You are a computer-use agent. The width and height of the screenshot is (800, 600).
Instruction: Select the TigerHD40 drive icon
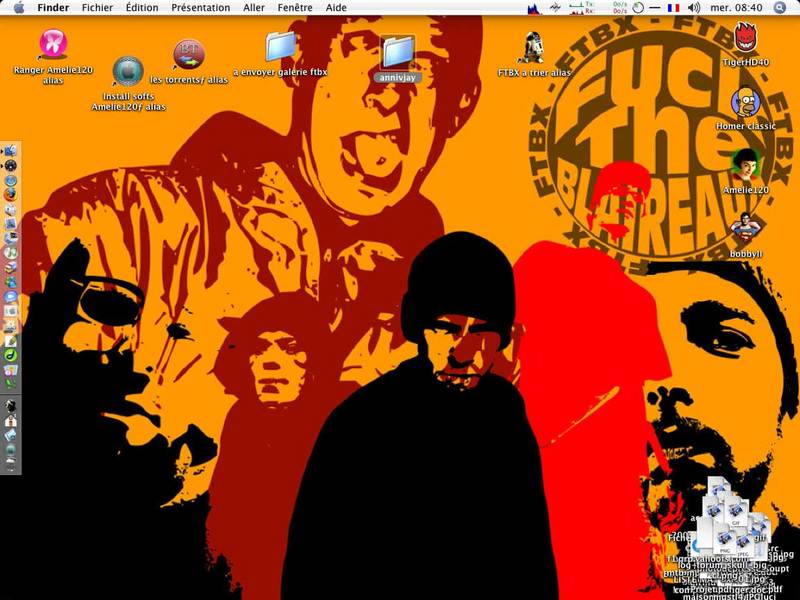(745, 38)
